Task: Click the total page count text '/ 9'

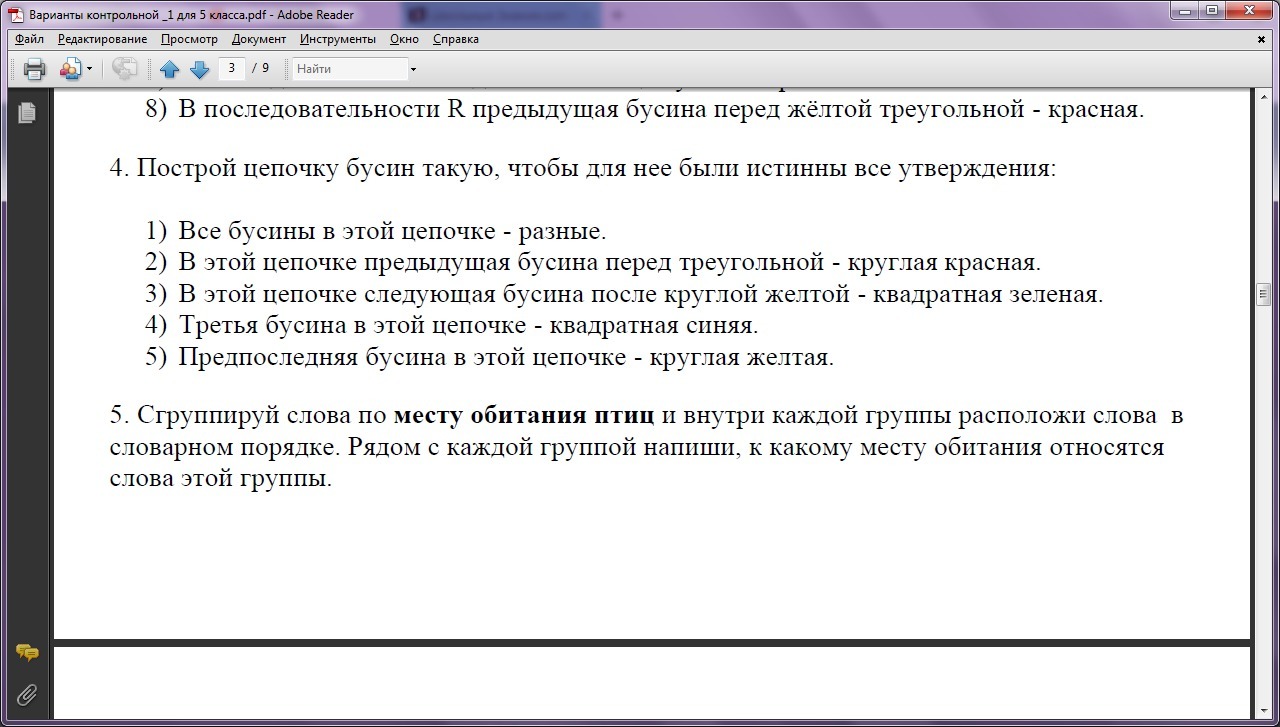Action: coord(260,68)
